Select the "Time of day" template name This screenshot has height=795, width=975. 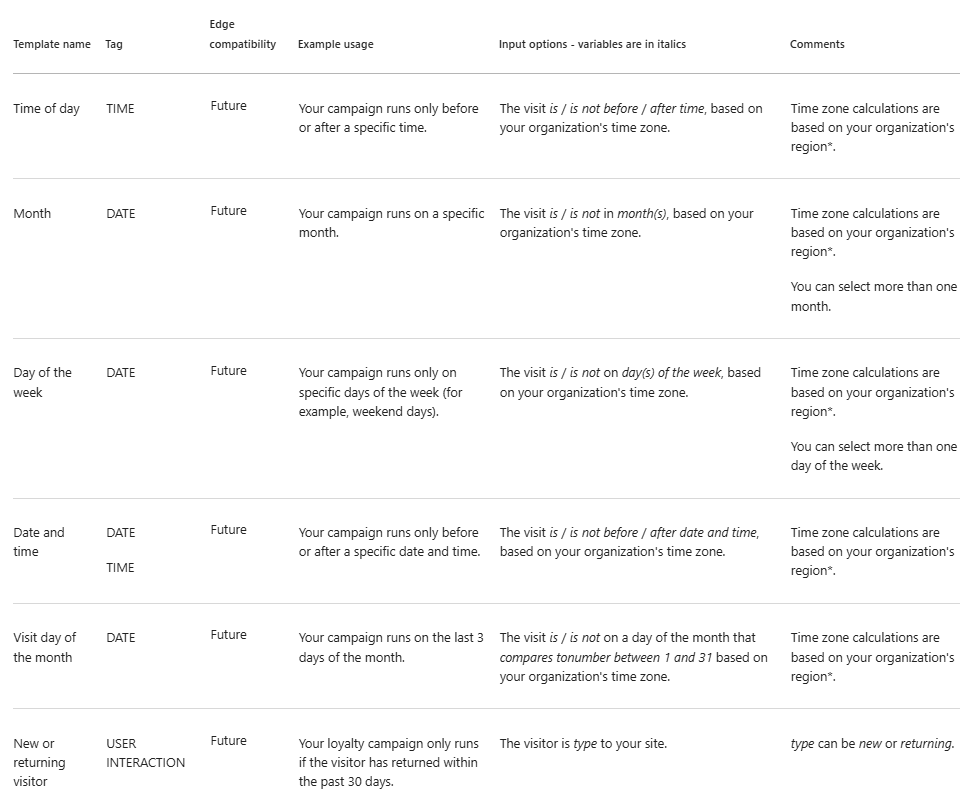click(x=46, y=108)
